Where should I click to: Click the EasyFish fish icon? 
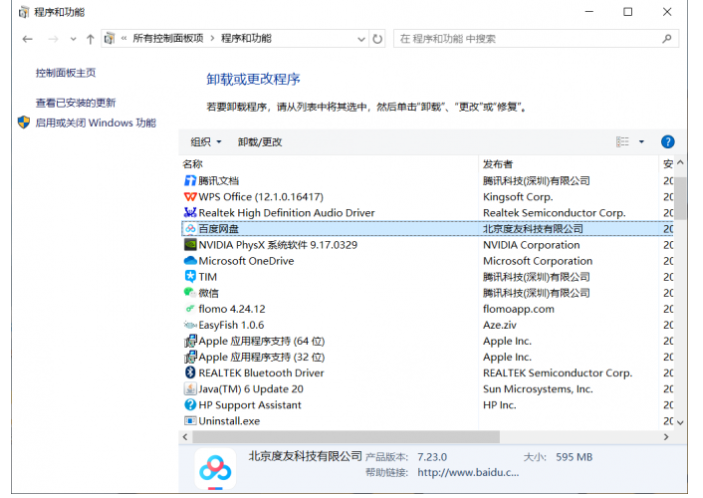pyautogui.click(x=190, y=325)
